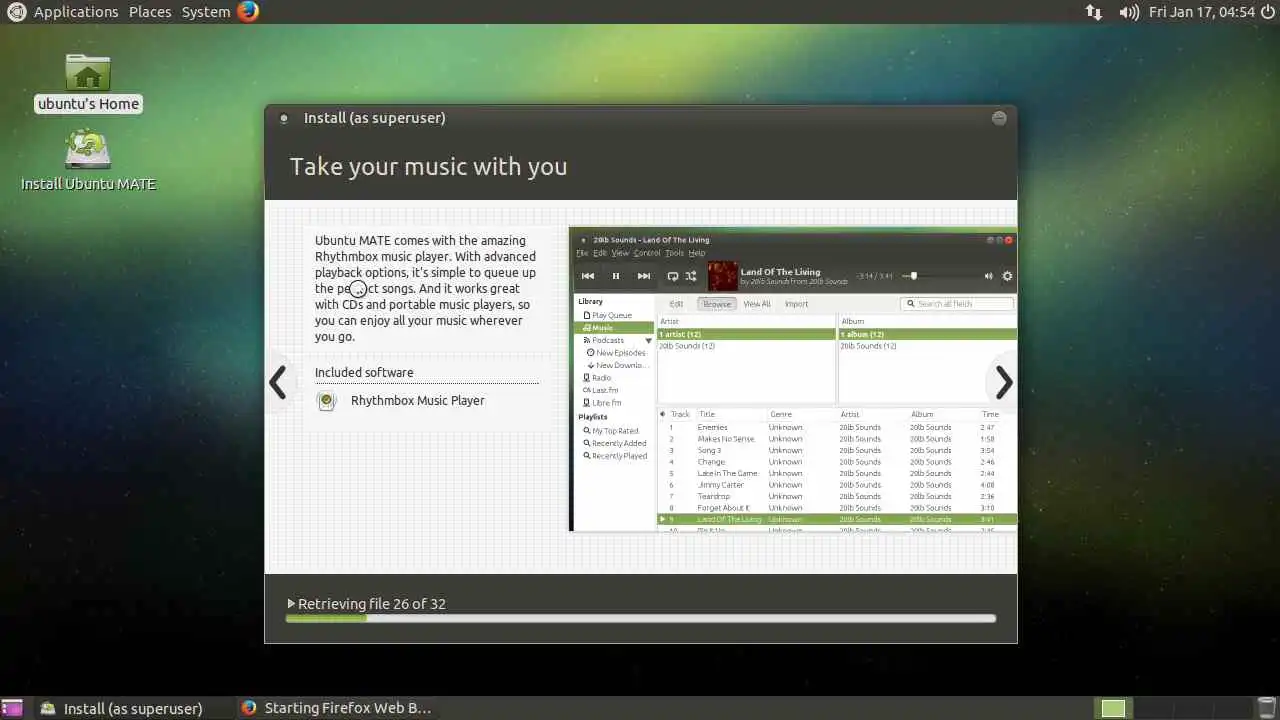
Task: Click the volume speaker icon in panel
Action: [1129, 12]
